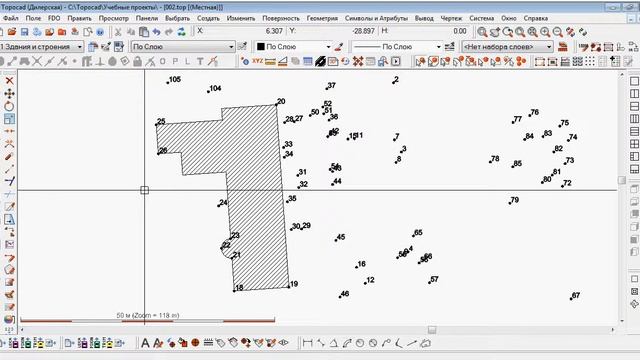Click the point labeled 104
Screen dimensions: 640x360
(209, 91)
